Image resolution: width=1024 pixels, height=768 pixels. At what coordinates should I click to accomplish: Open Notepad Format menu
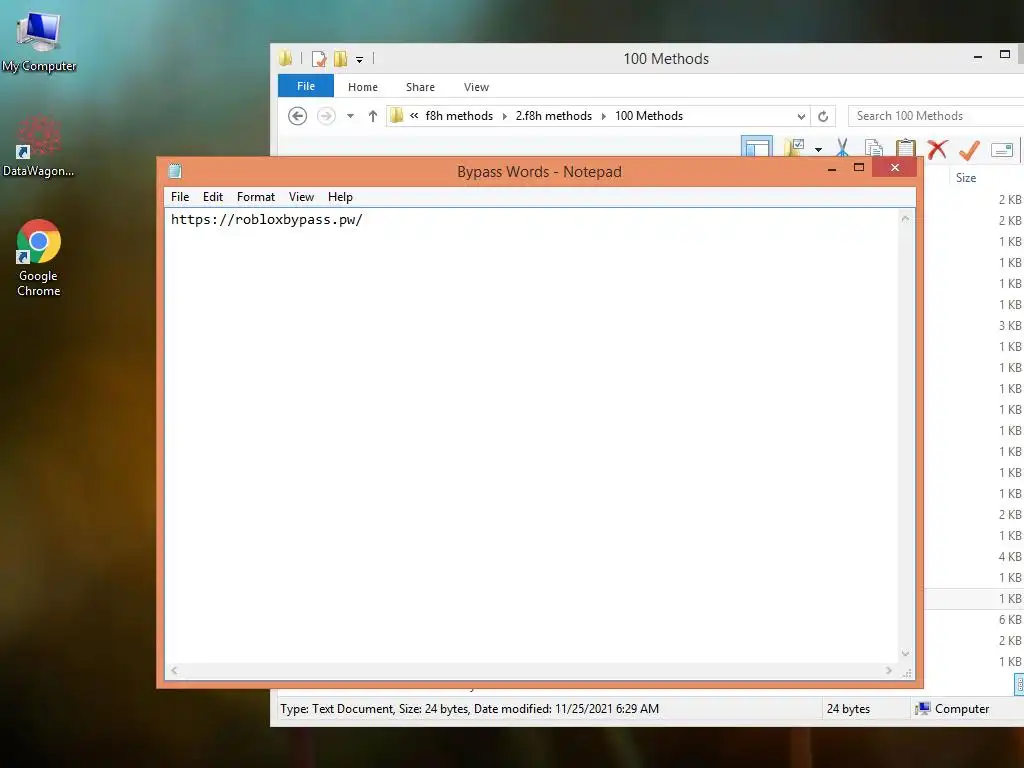[255, 197]
